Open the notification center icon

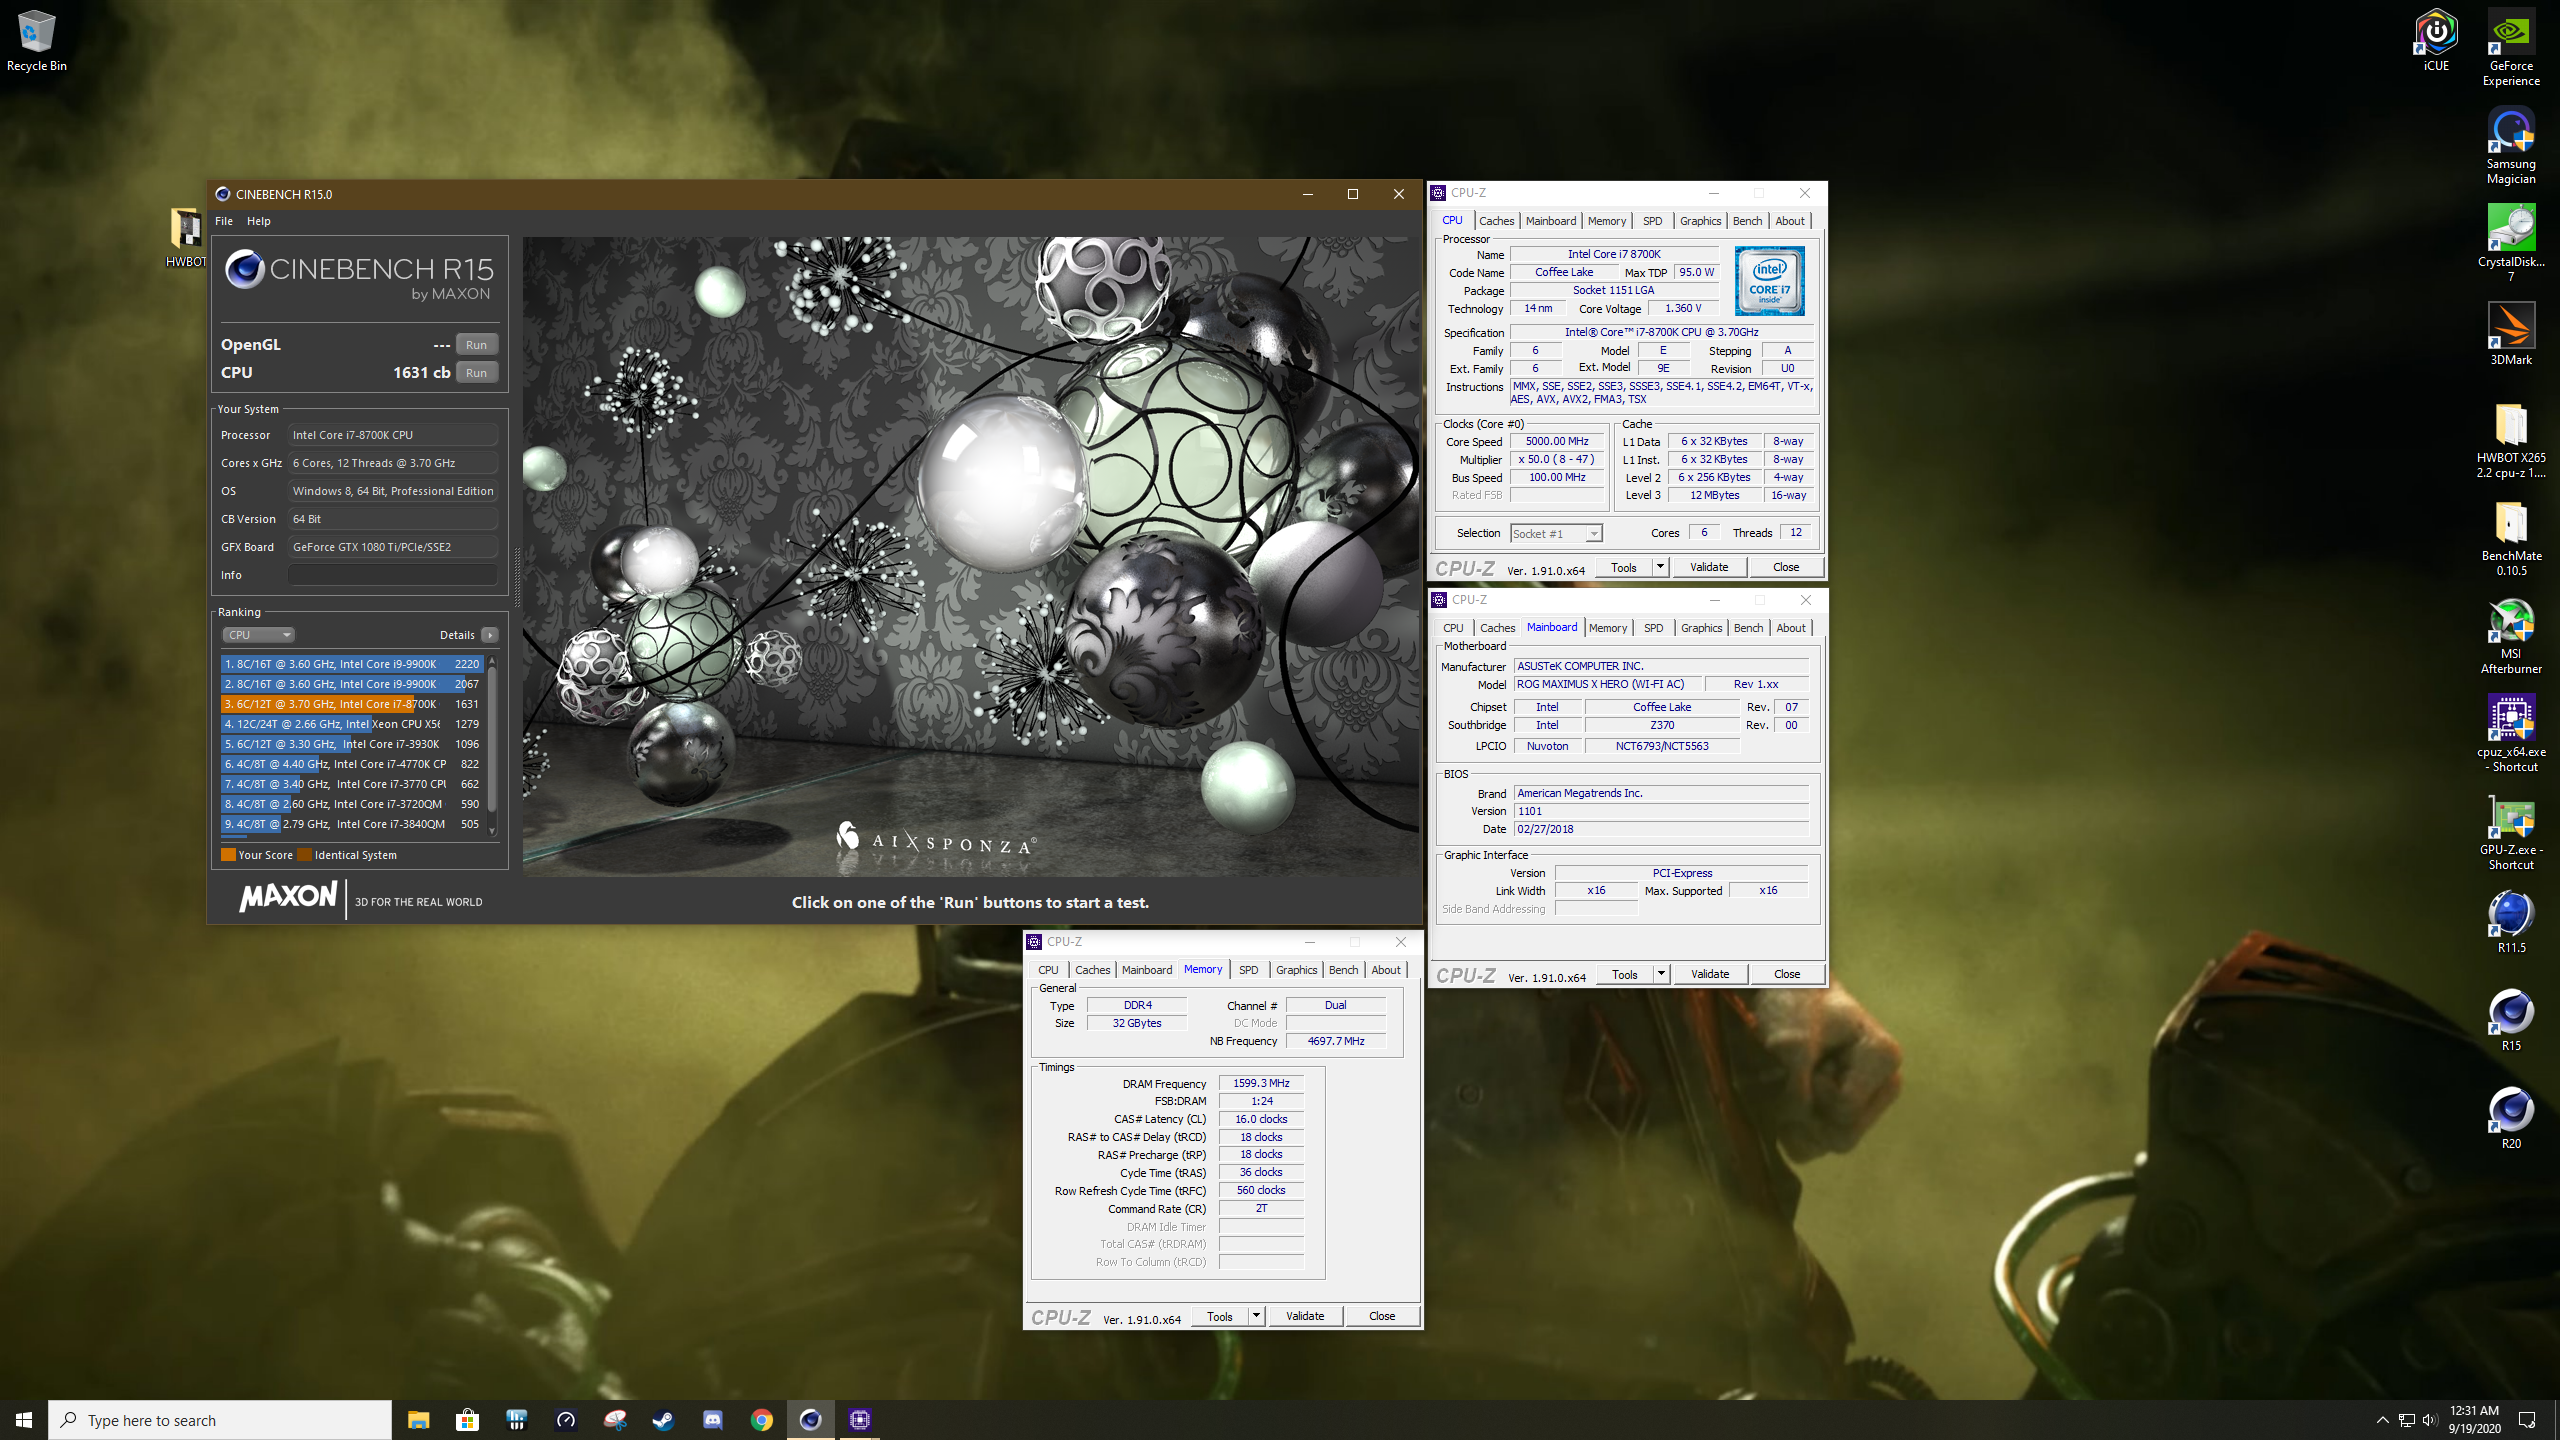pyautogui.click(x=2527, y=1420)
